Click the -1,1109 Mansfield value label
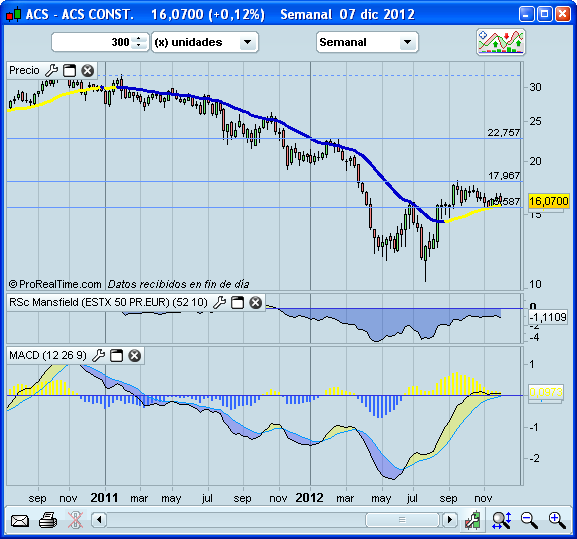577x539 pixels. pos(548,317)
